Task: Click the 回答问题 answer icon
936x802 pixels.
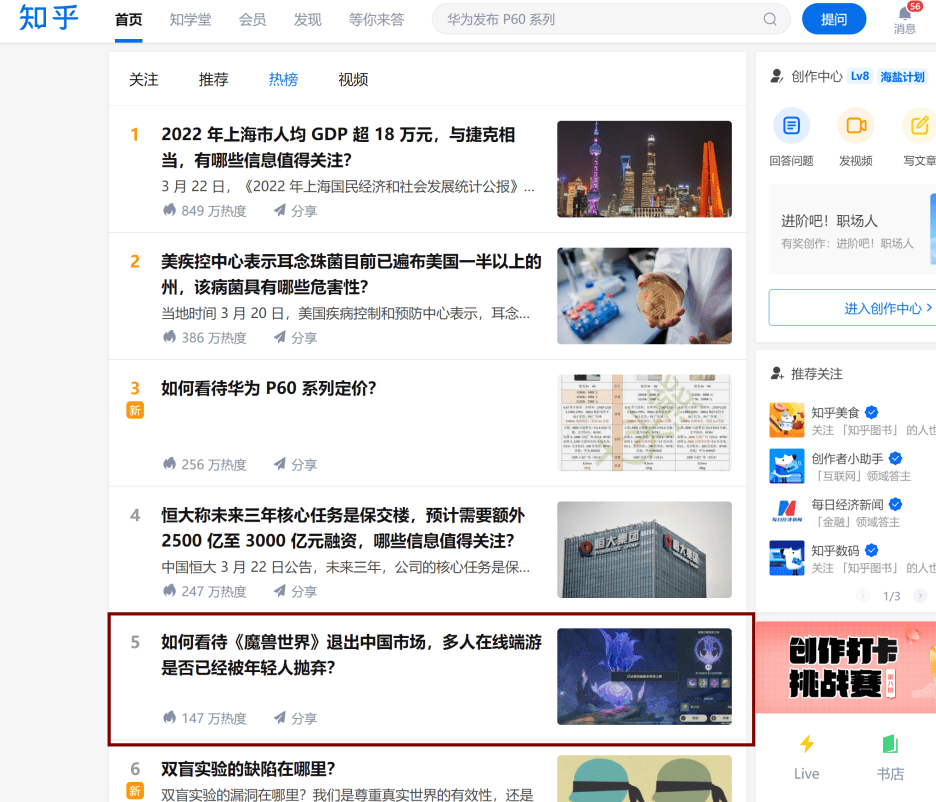Action: [x=792, y=126]
